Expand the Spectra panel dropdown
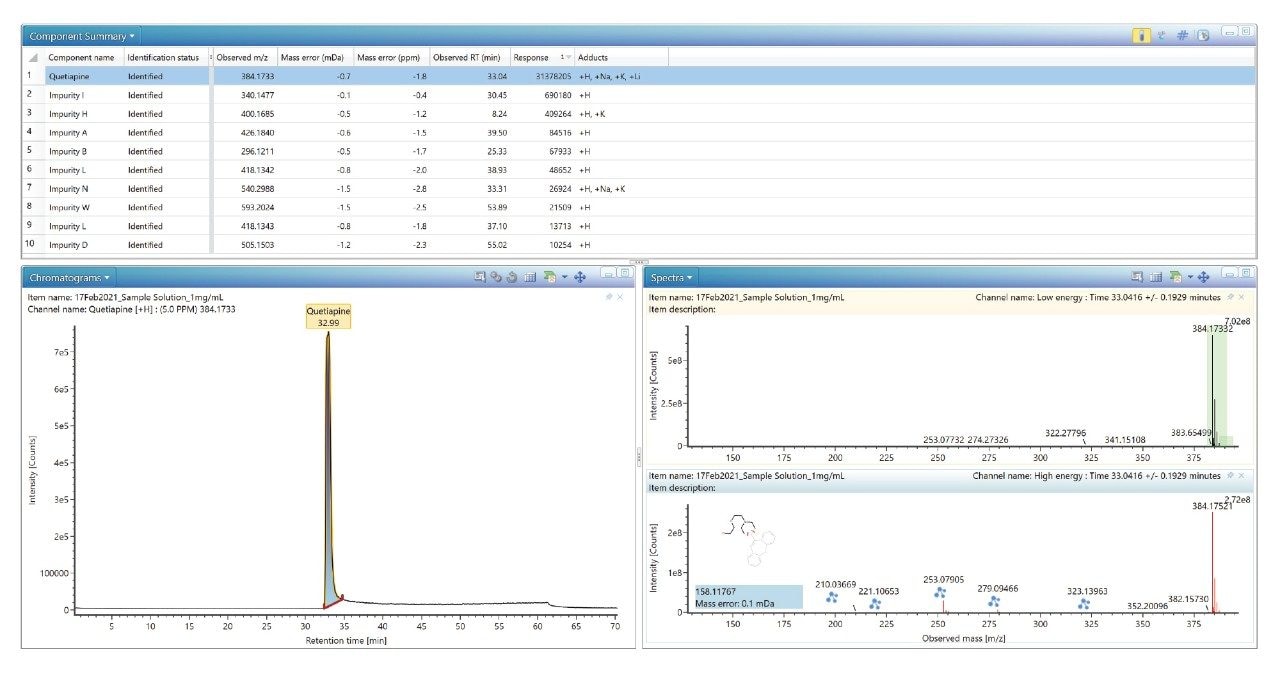 click(x=689, y=277)
